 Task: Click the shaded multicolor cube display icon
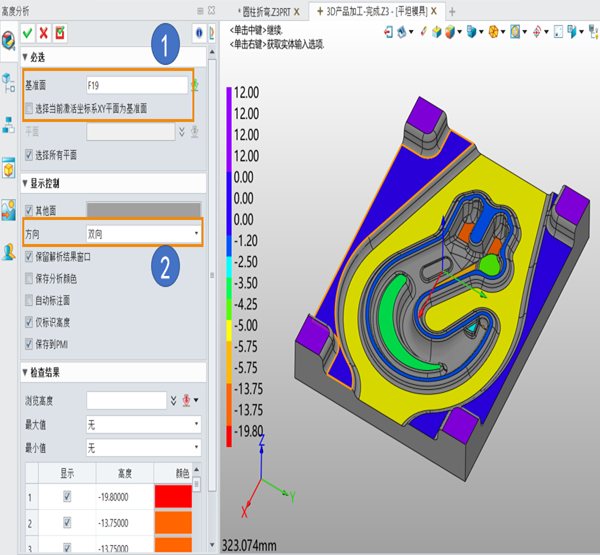[450, 32]
